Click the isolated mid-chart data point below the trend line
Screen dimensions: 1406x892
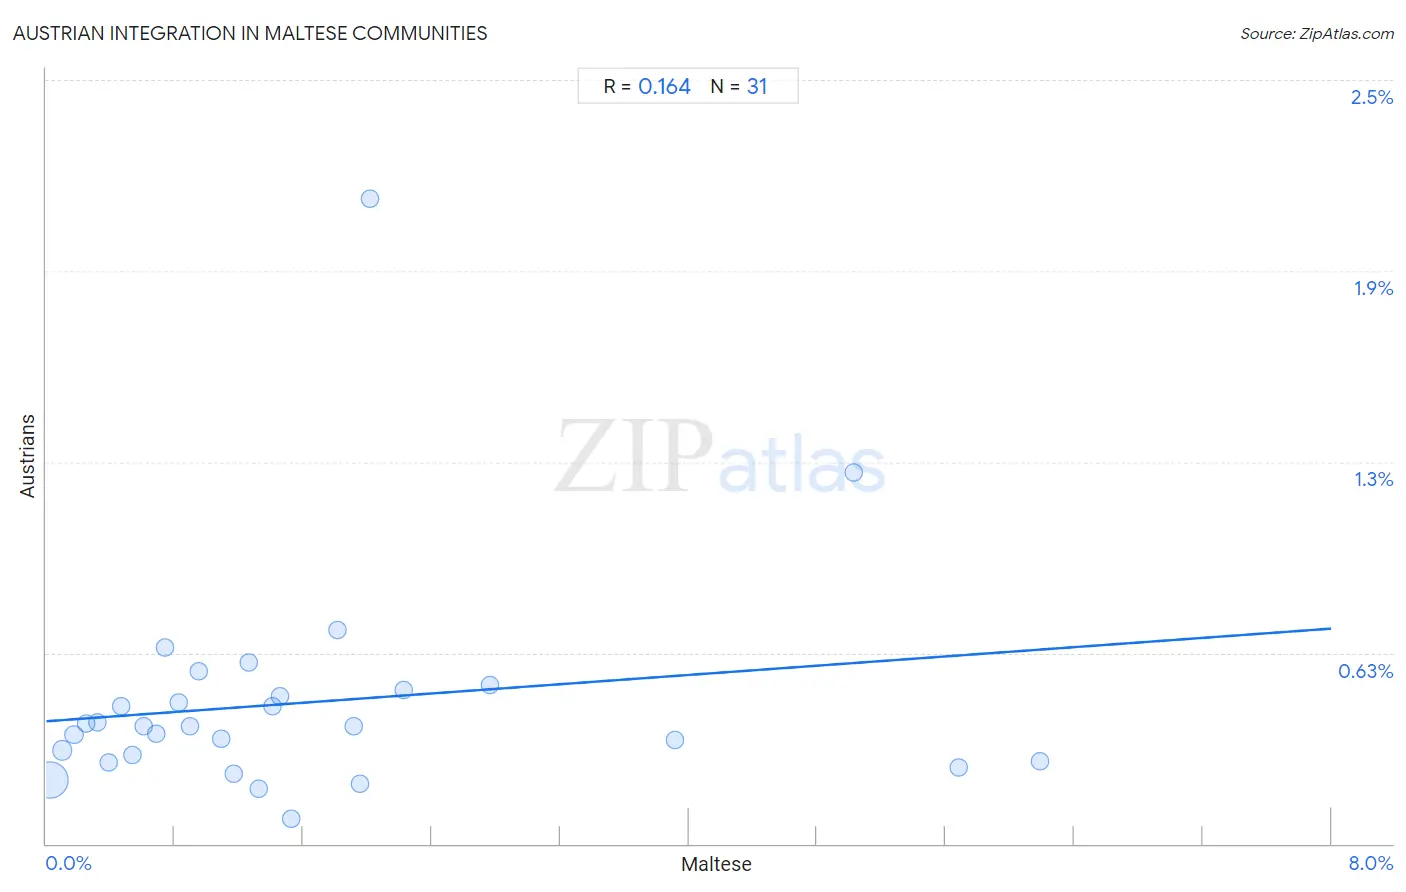pos(675,740)
